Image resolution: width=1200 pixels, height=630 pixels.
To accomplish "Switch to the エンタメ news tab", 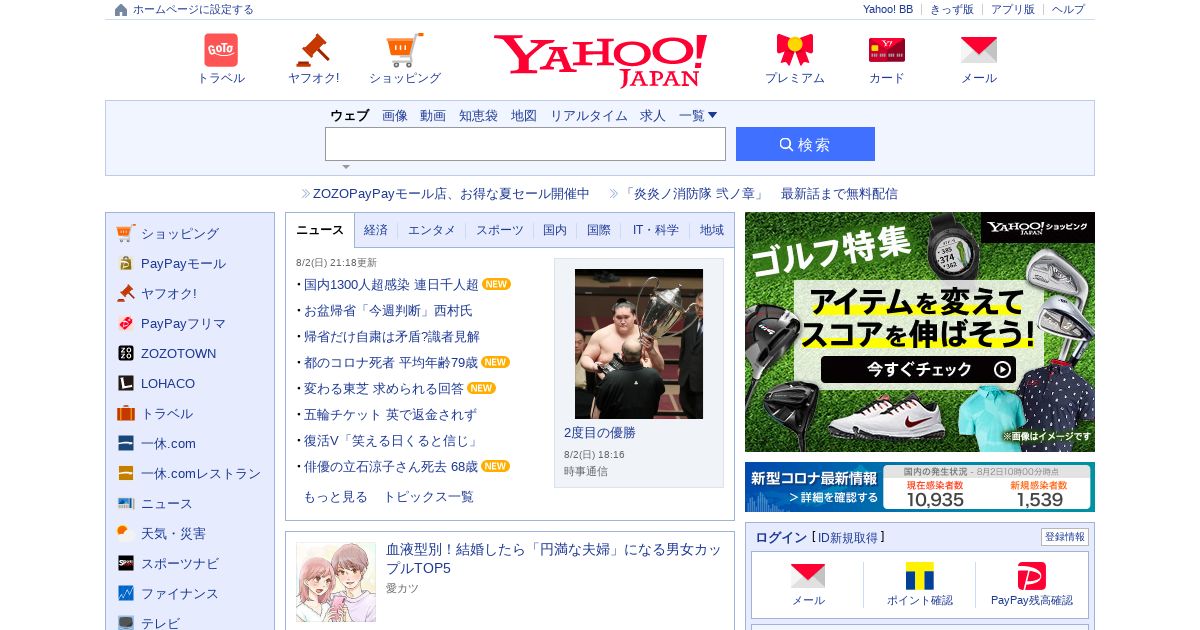I will 432,230.
